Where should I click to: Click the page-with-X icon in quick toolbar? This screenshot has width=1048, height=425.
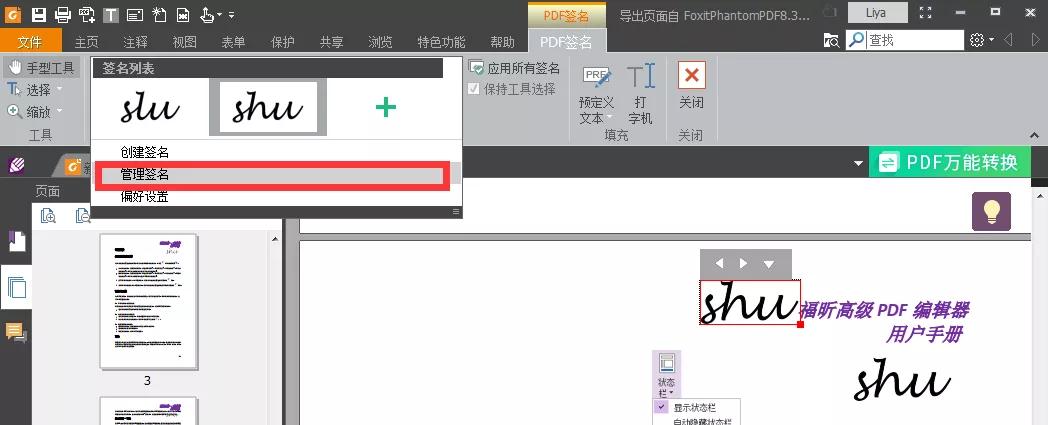(182, 14)
